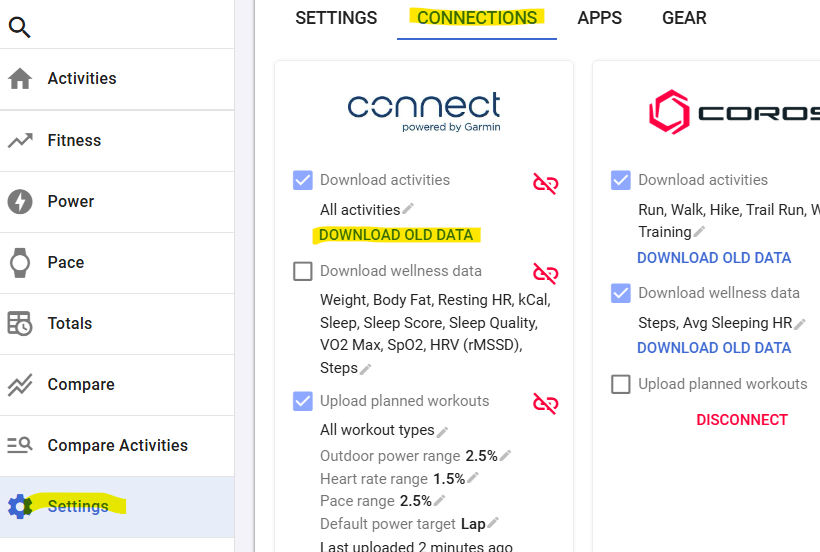This screenshot has height=552, width=820.
Task: Open the Compare page in sidebar
Action: pyautogui.click(x=117, y=385)
